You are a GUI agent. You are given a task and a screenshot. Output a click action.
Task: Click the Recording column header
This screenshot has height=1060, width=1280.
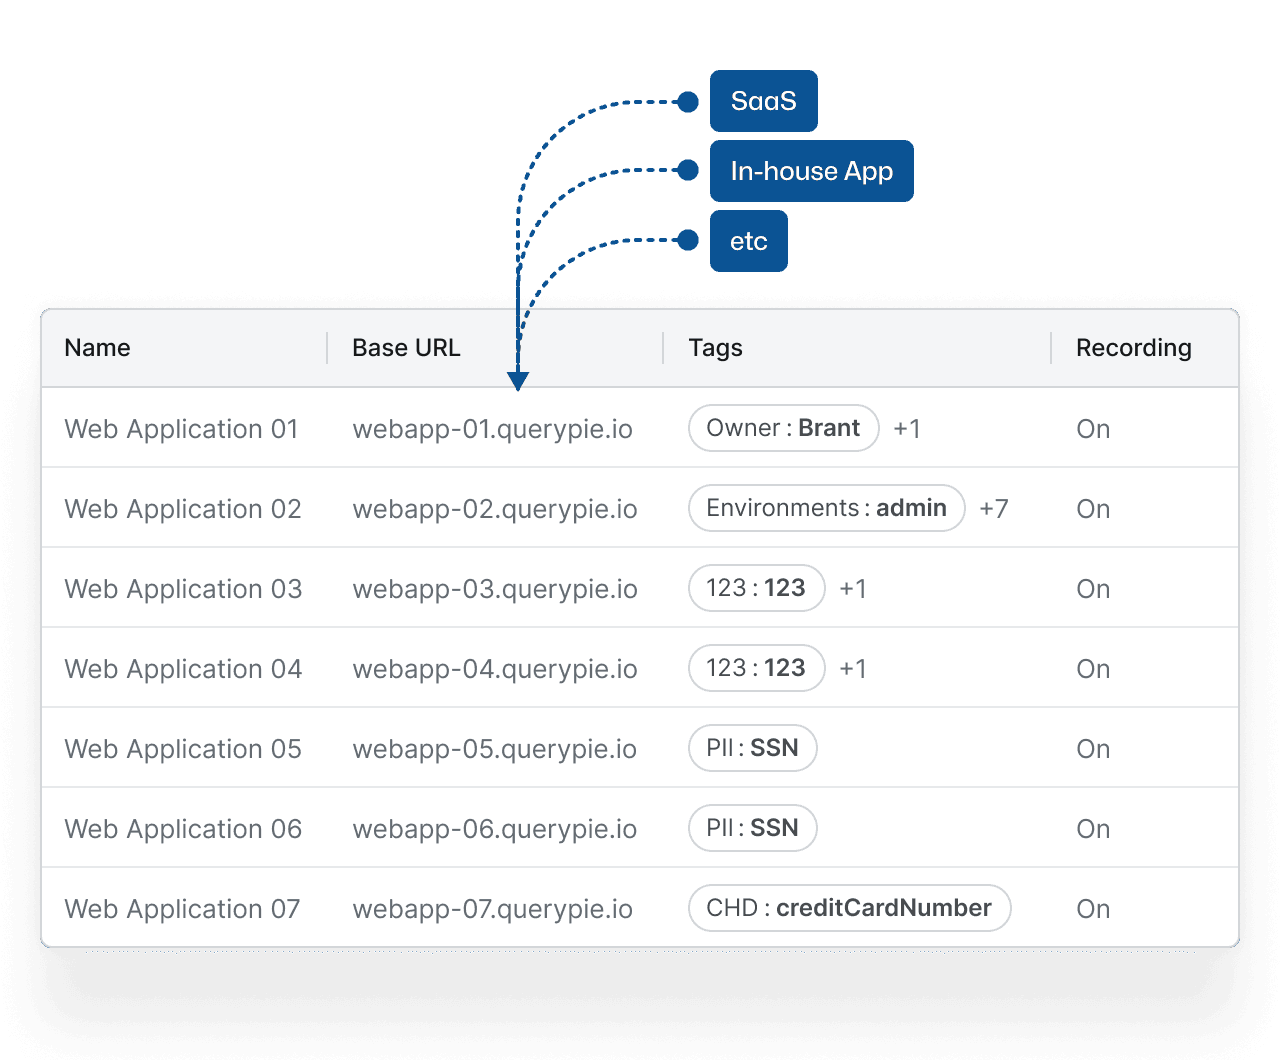(1133, 348)
